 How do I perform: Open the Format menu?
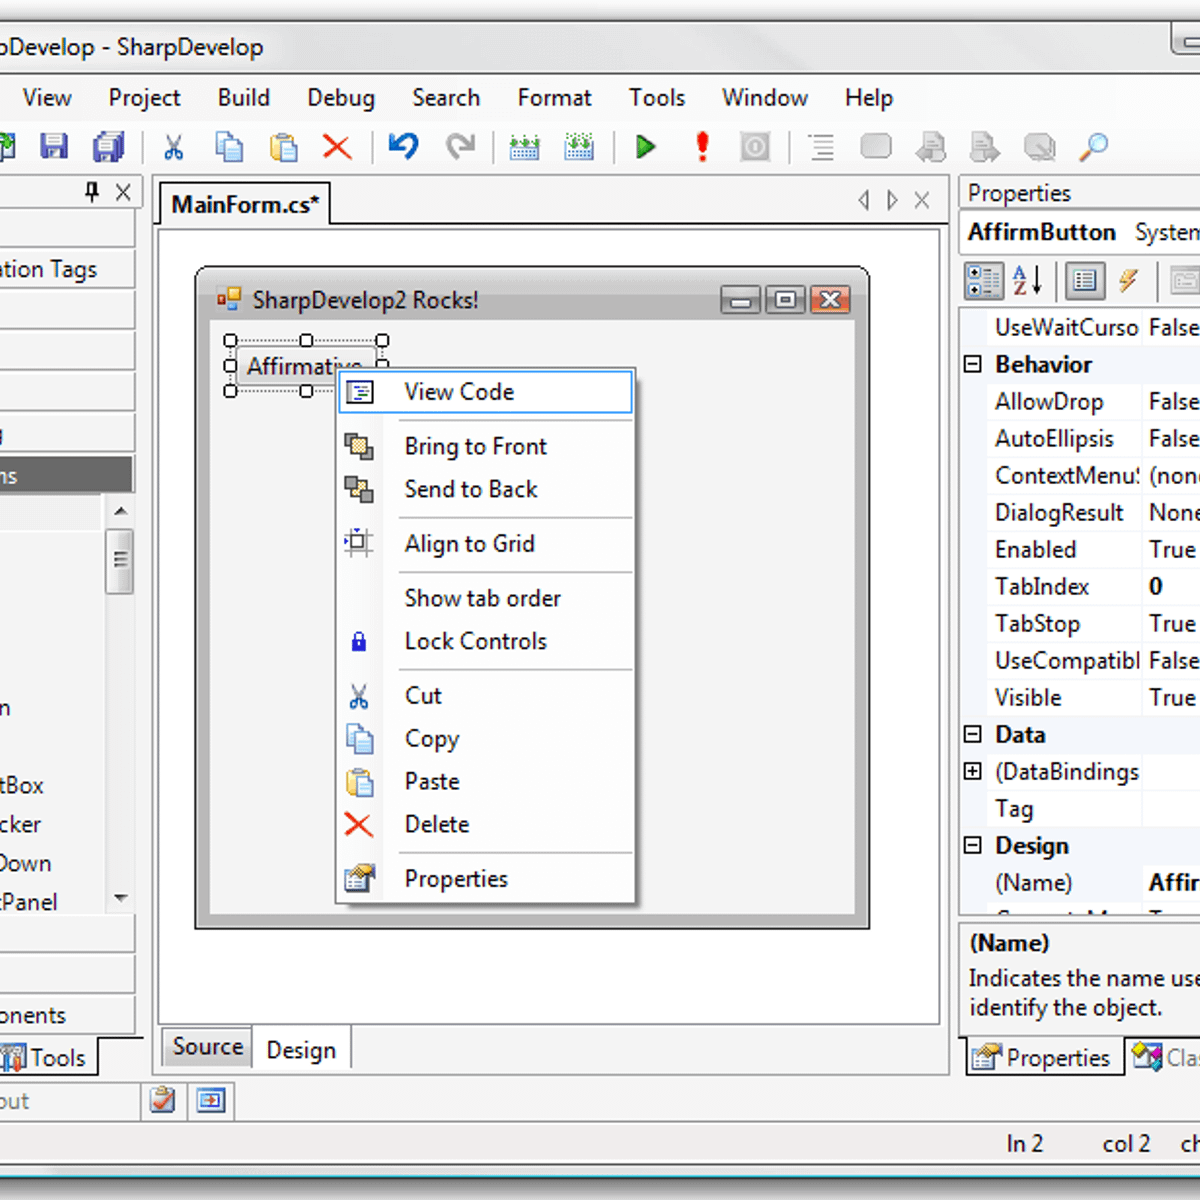click(x=554, y=98)
